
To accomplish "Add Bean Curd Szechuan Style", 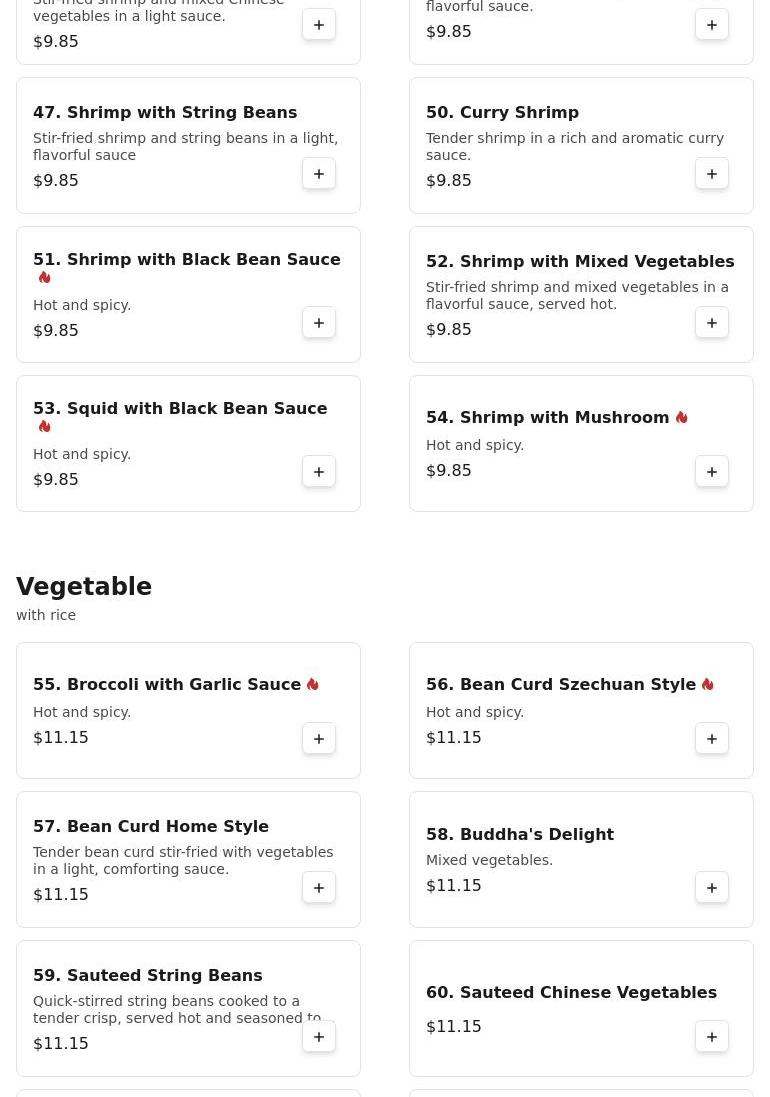I will click(x=712, y=739).
